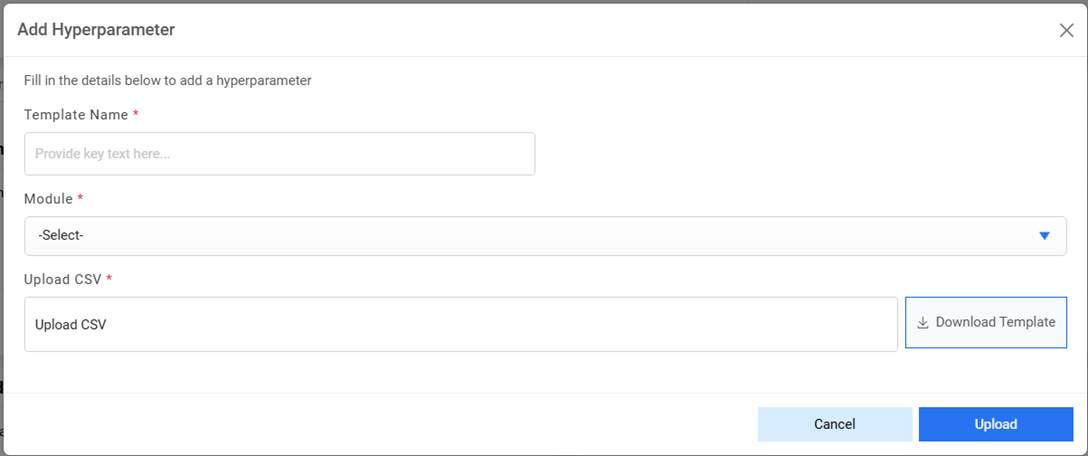Viewport: 1088px width, 456px height.
Task: Cancel adding the hyperparameter
Action: [834, 424]
